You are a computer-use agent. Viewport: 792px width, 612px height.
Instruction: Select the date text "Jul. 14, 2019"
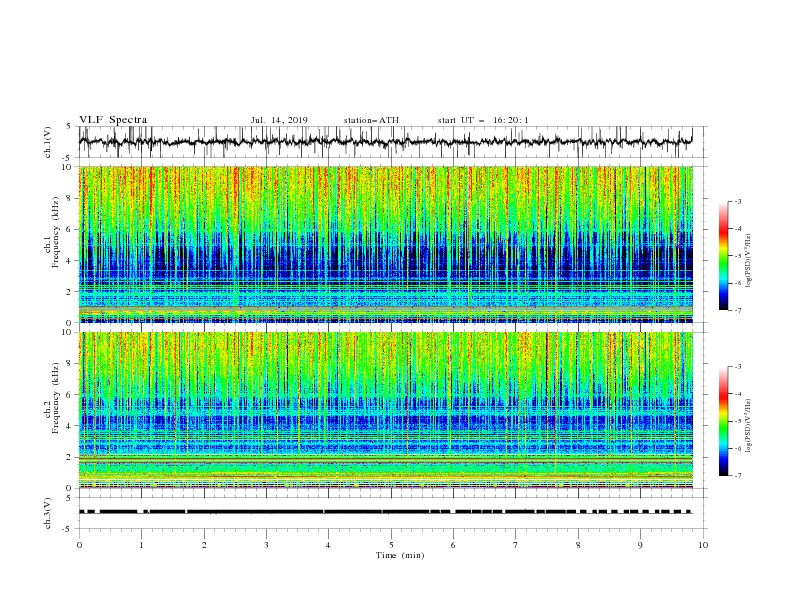[x=279, y=120]
